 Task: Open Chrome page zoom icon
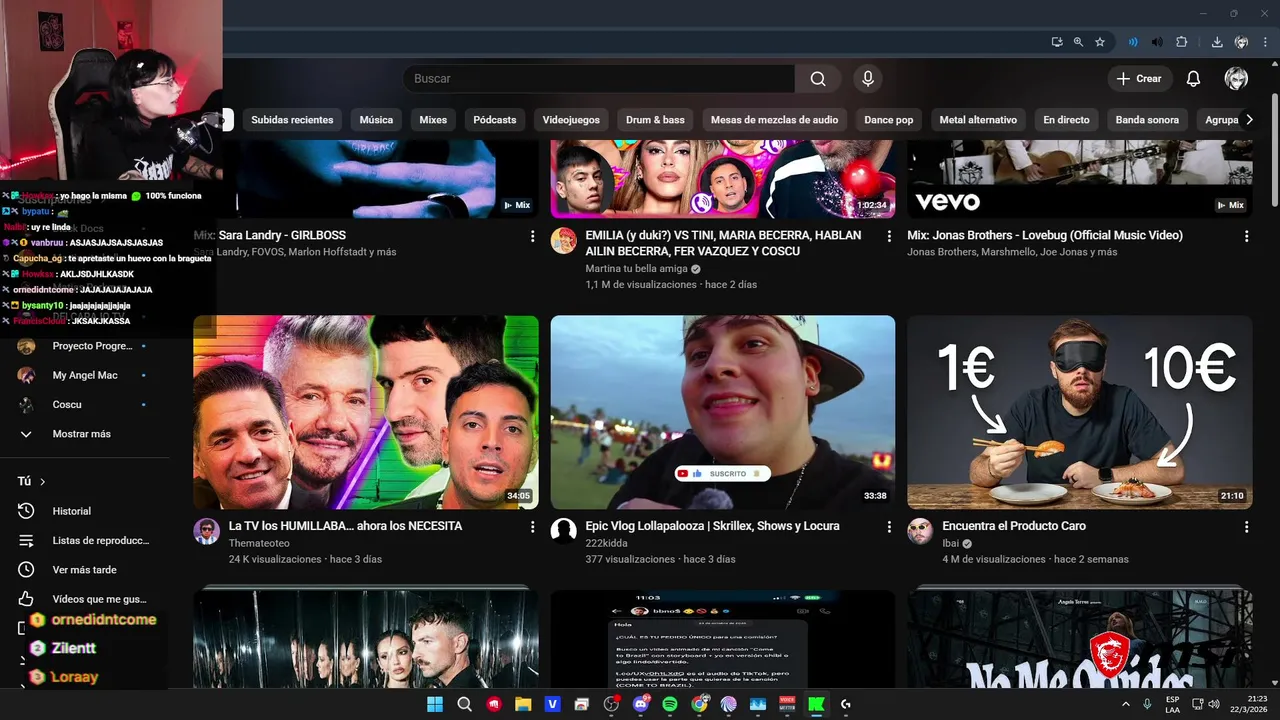pos(1078,42)
